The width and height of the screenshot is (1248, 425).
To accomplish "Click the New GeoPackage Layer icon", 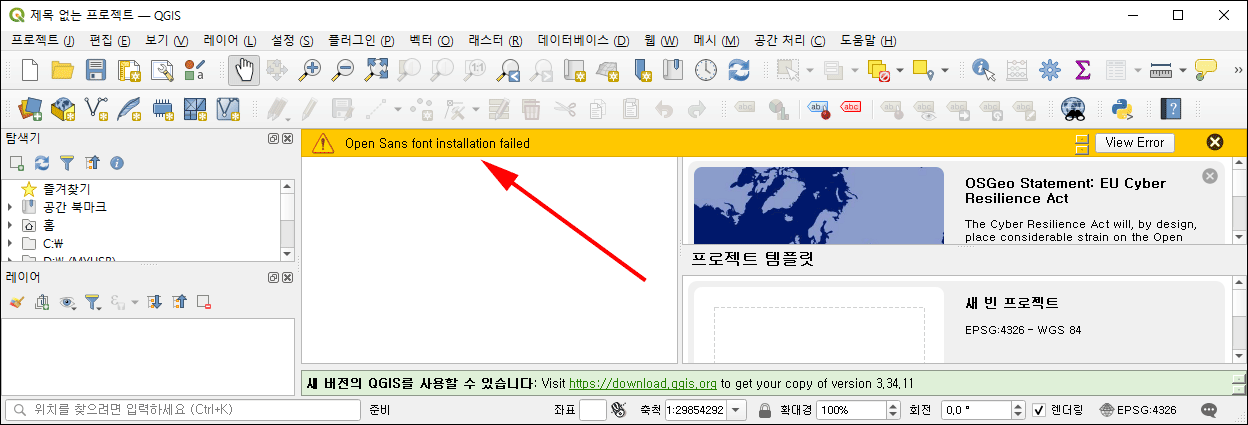I will pyautogui.click(x=63, y=108).
